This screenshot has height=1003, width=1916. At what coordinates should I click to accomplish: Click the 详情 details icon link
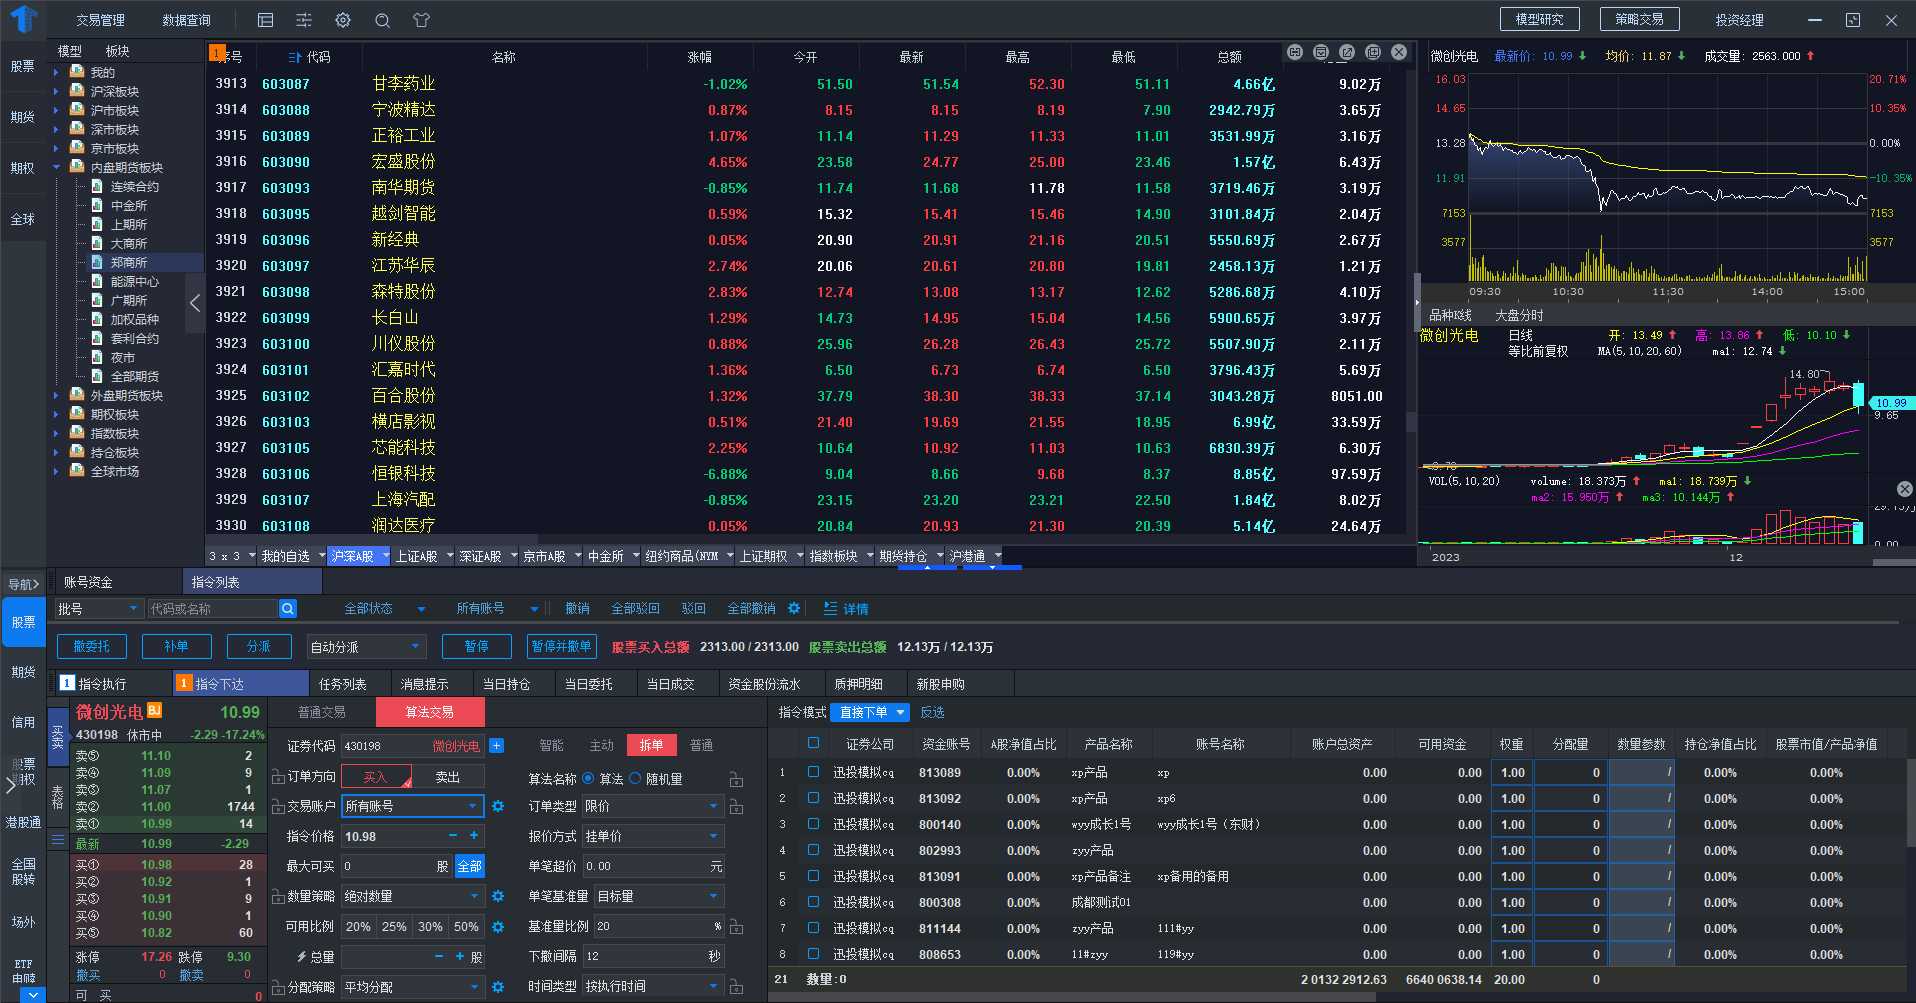(845, 608)
